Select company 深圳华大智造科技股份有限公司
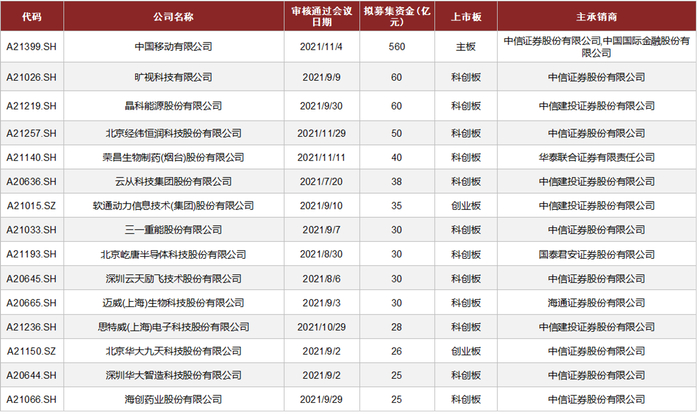This screenshot has width=700, height=414. click(174, 375)
